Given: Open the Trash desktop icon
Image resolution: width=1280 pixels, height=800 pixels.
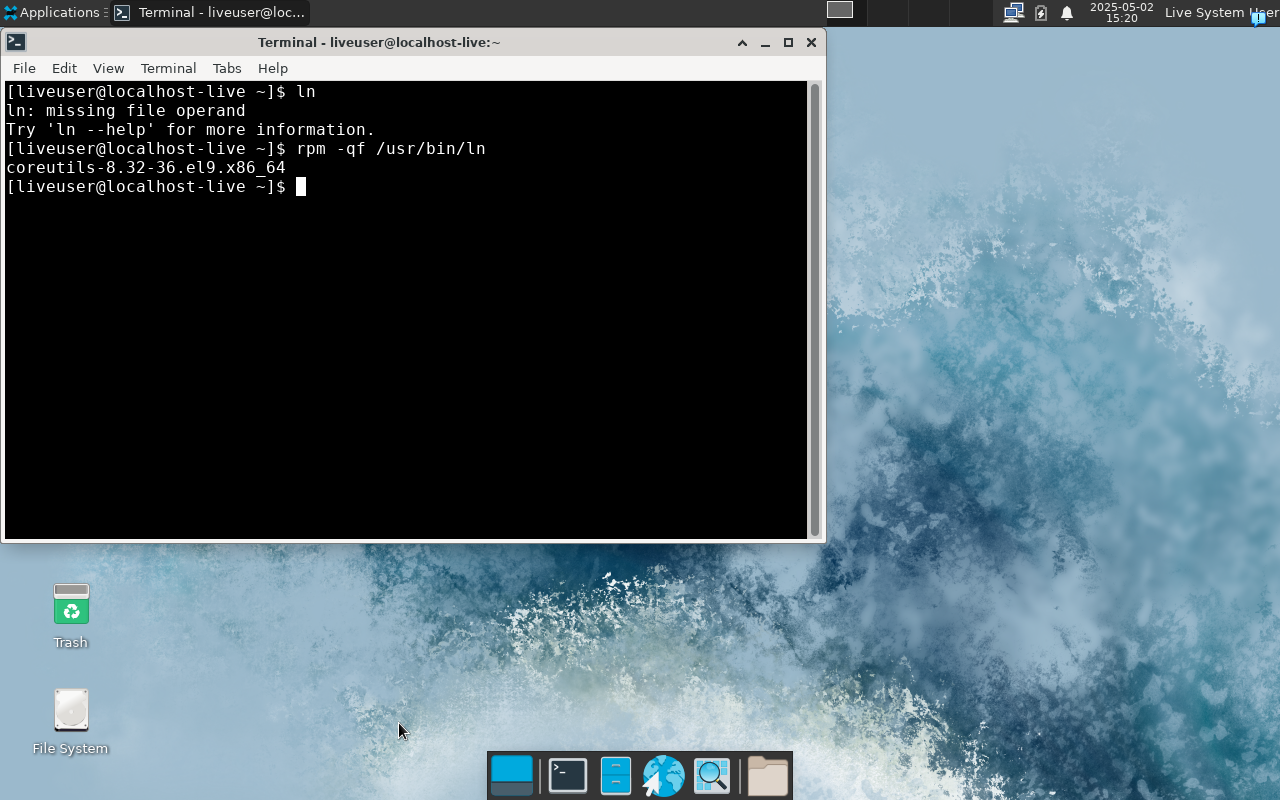Looking at the screenshot, I should tap(71, 606).
